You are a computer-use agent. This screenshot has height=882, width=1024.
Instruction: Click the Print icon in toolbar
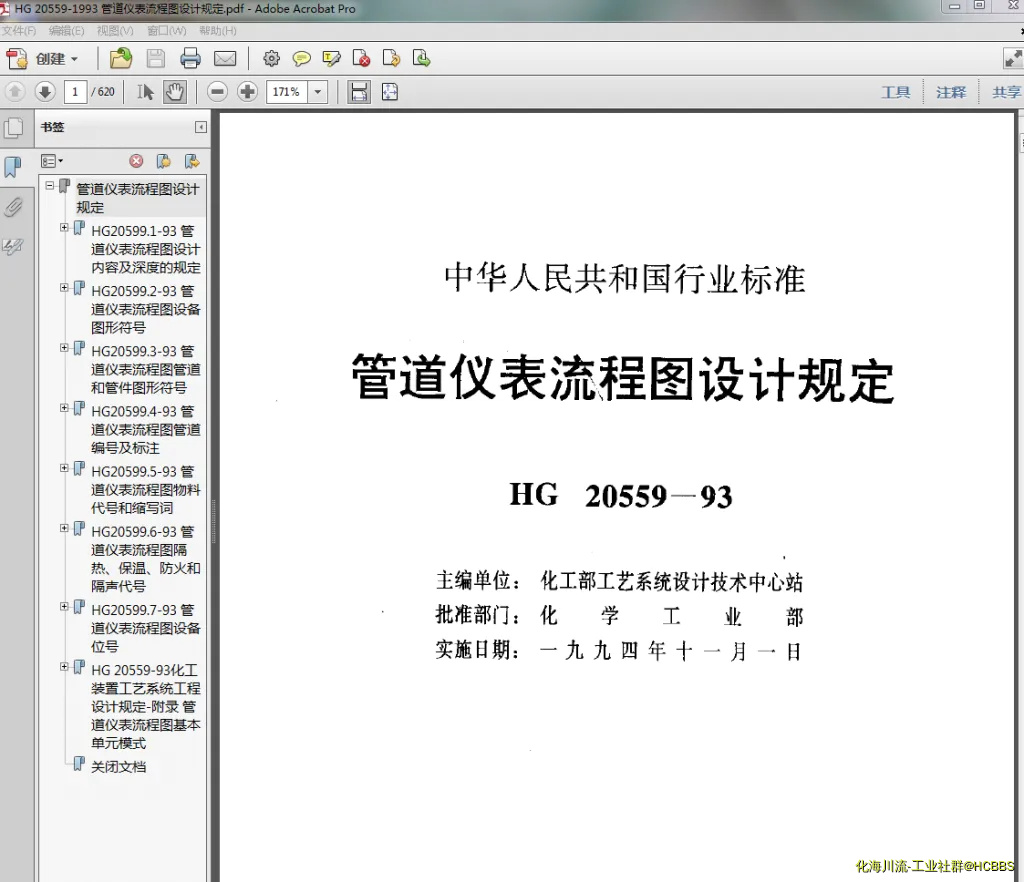click(x=190, y=58)
